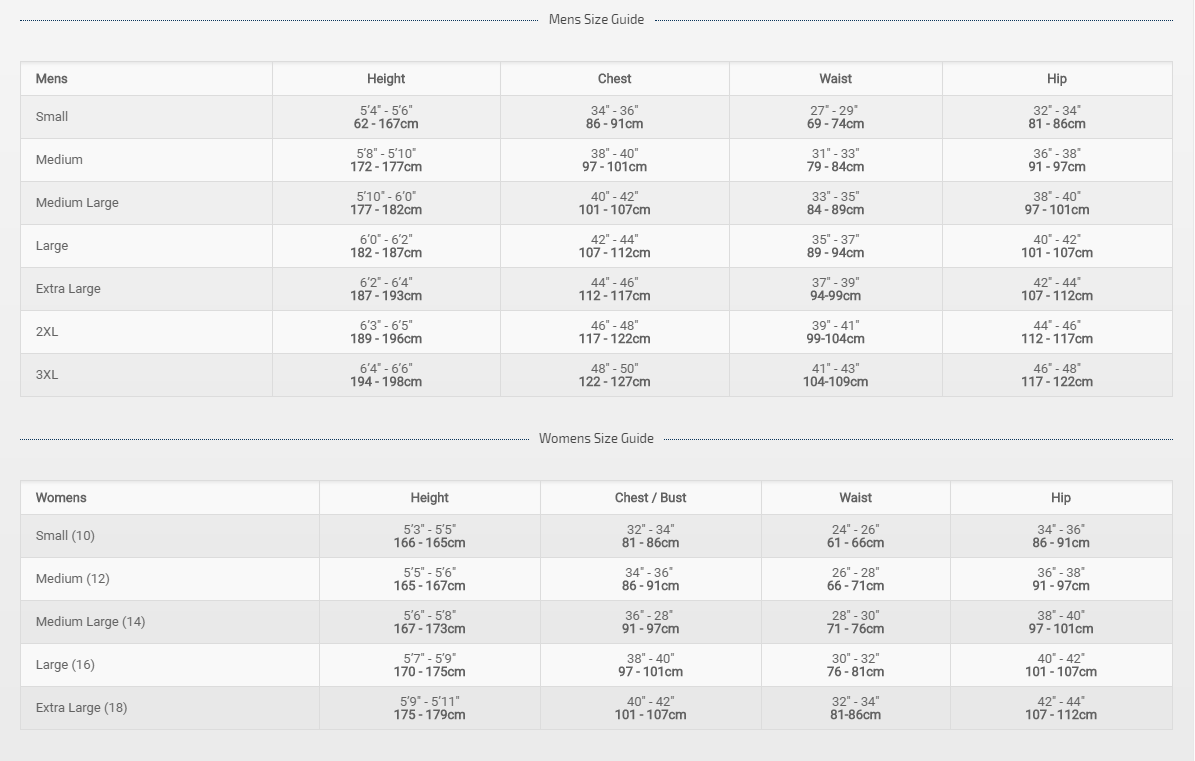Select the Mens Chest column header
This screenshot has width=1195, height=761.
click(x=614, y=79)
